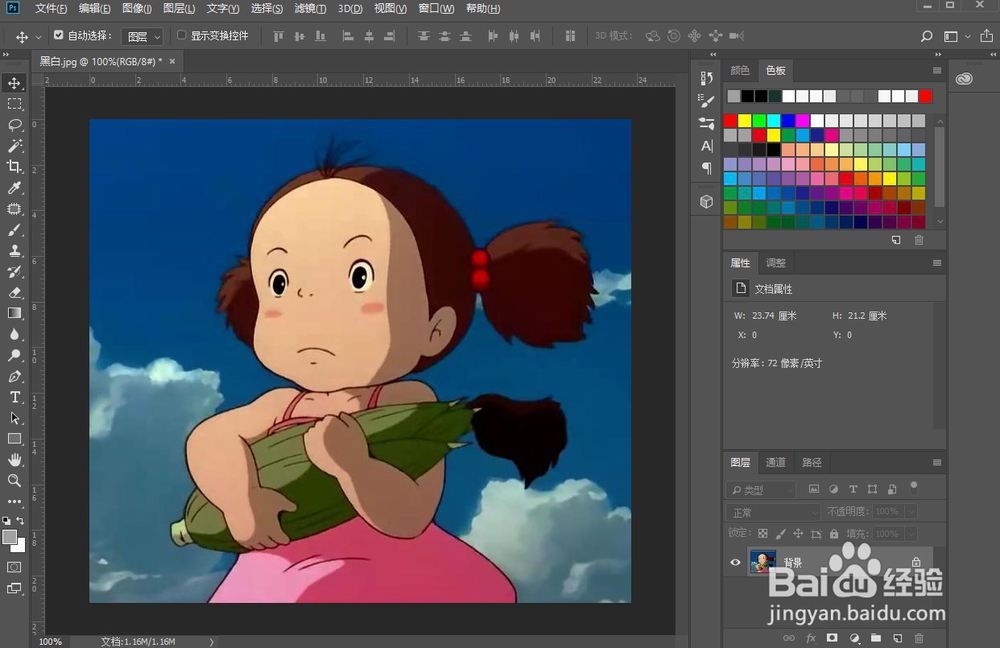The width and height of the screenshot is (1000, 648).
Task: Click the add layer mask icon
Action: pyautogui.click(x=832, y=638)
